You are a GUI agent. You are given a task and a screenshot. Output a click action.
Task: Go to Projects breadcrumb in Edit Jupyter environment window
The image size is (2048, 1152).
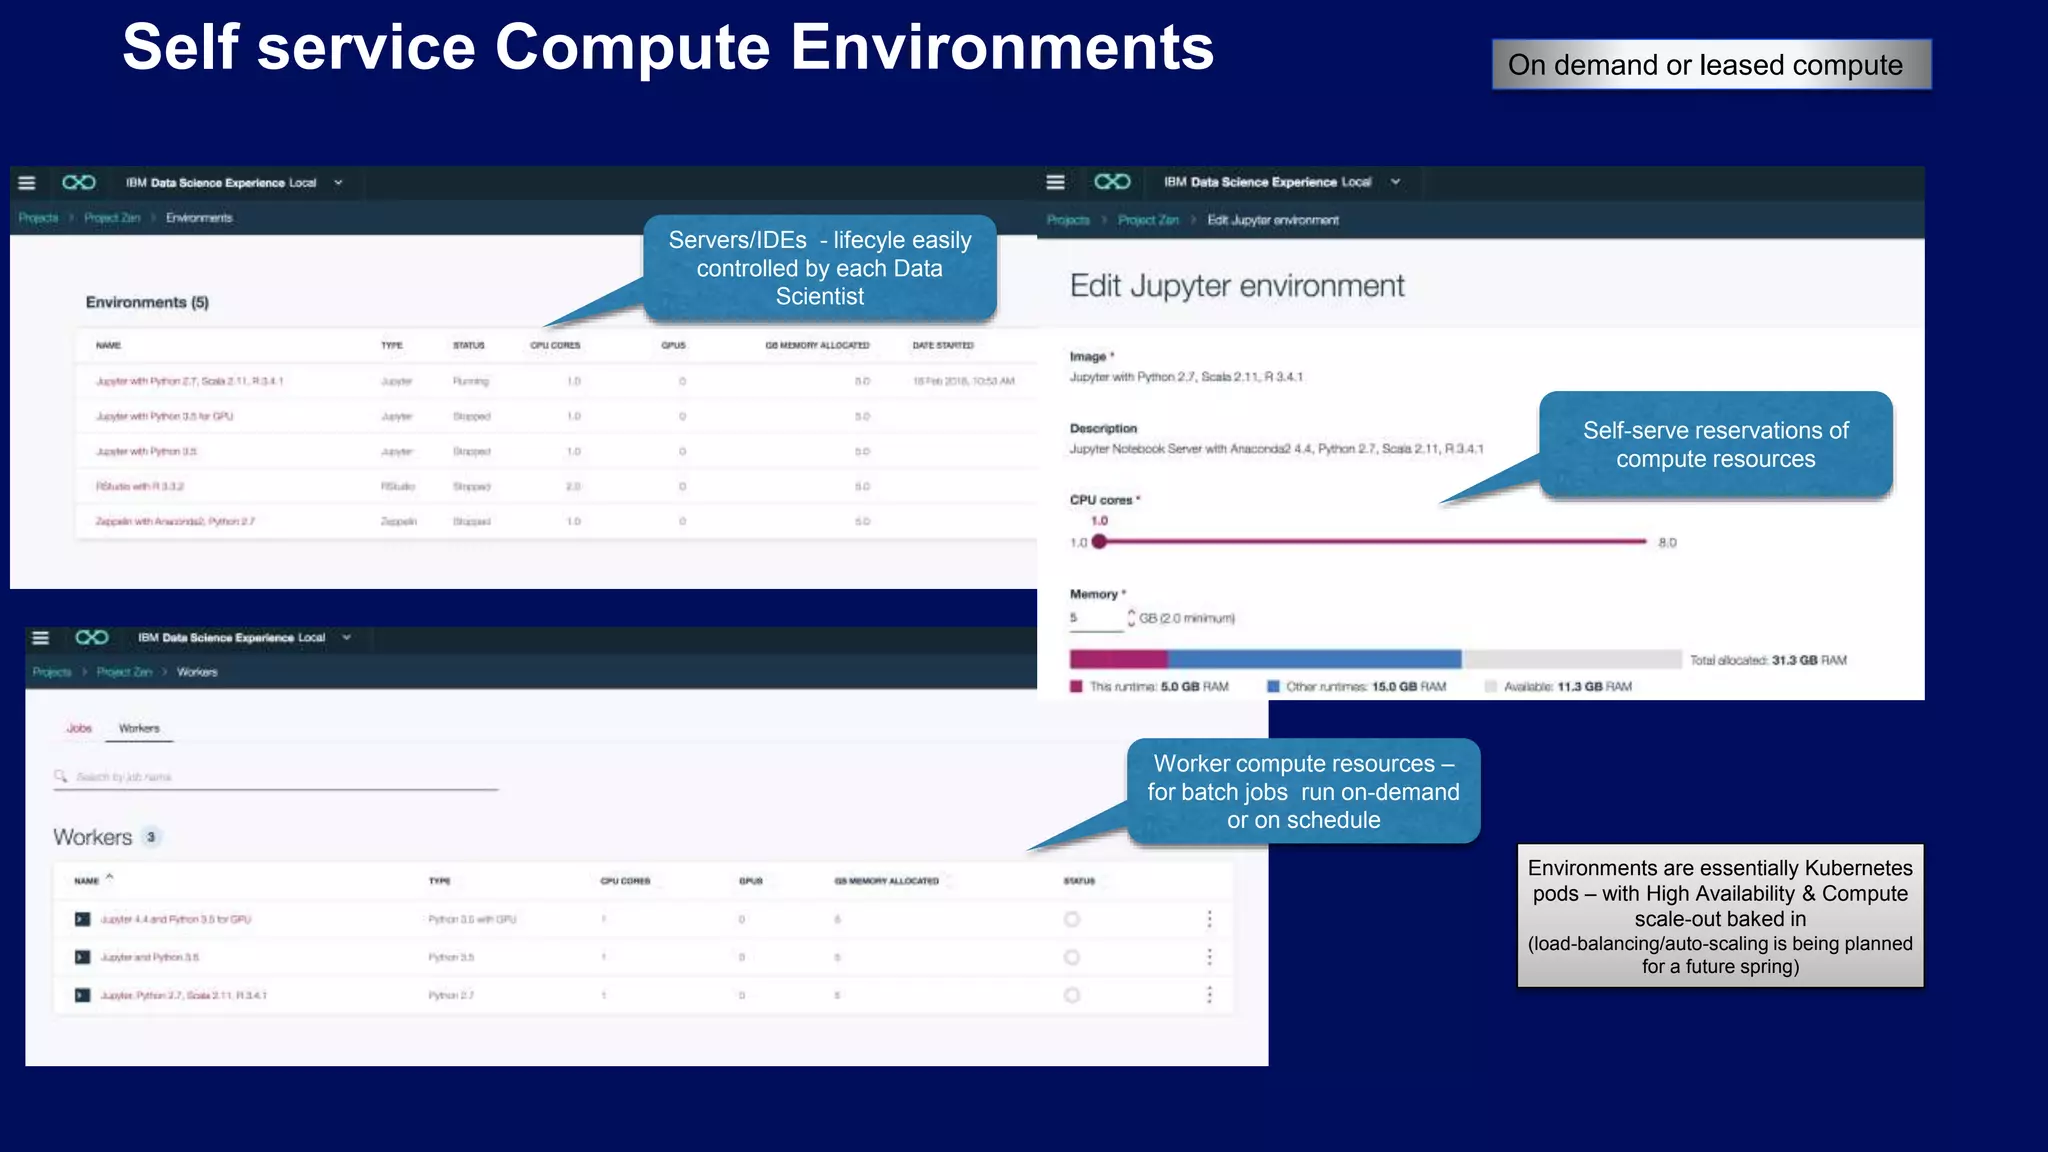[x=1068, y=220]
